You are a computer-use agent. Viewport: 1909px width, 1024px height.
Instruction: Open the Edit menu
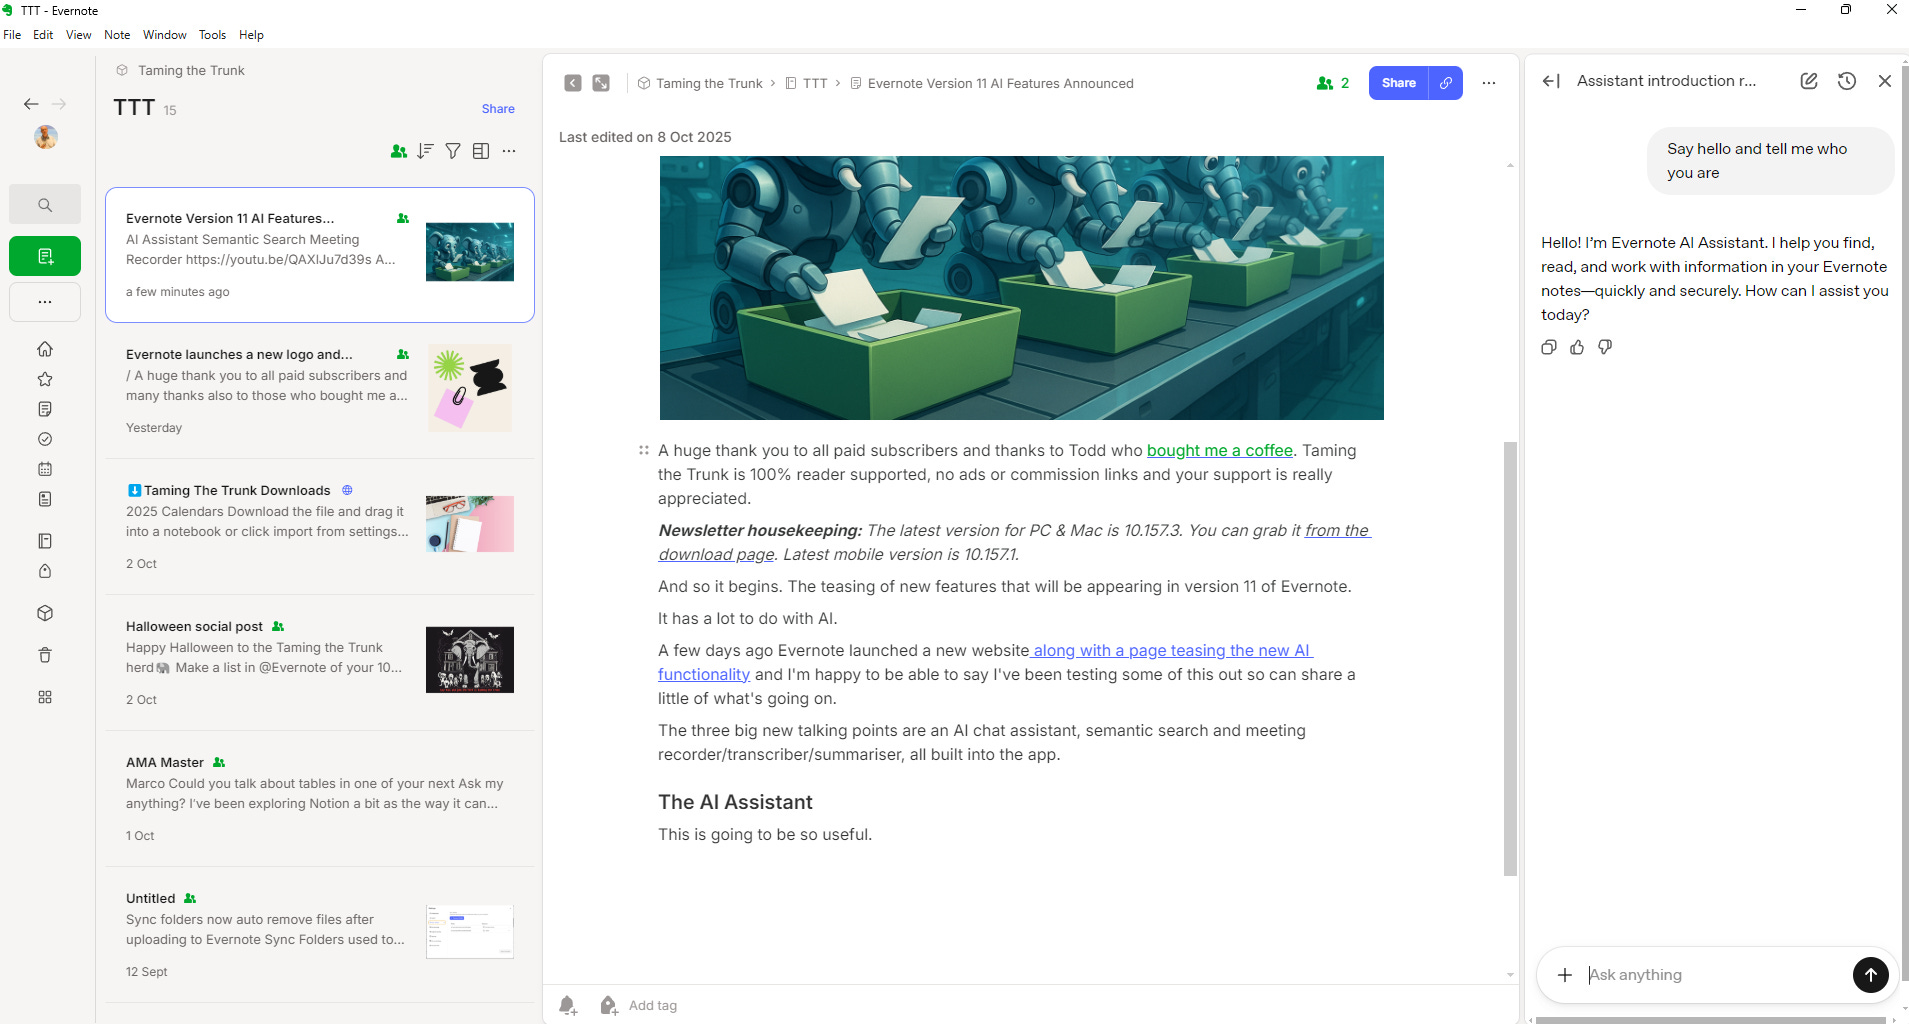(x=43, y=35)
